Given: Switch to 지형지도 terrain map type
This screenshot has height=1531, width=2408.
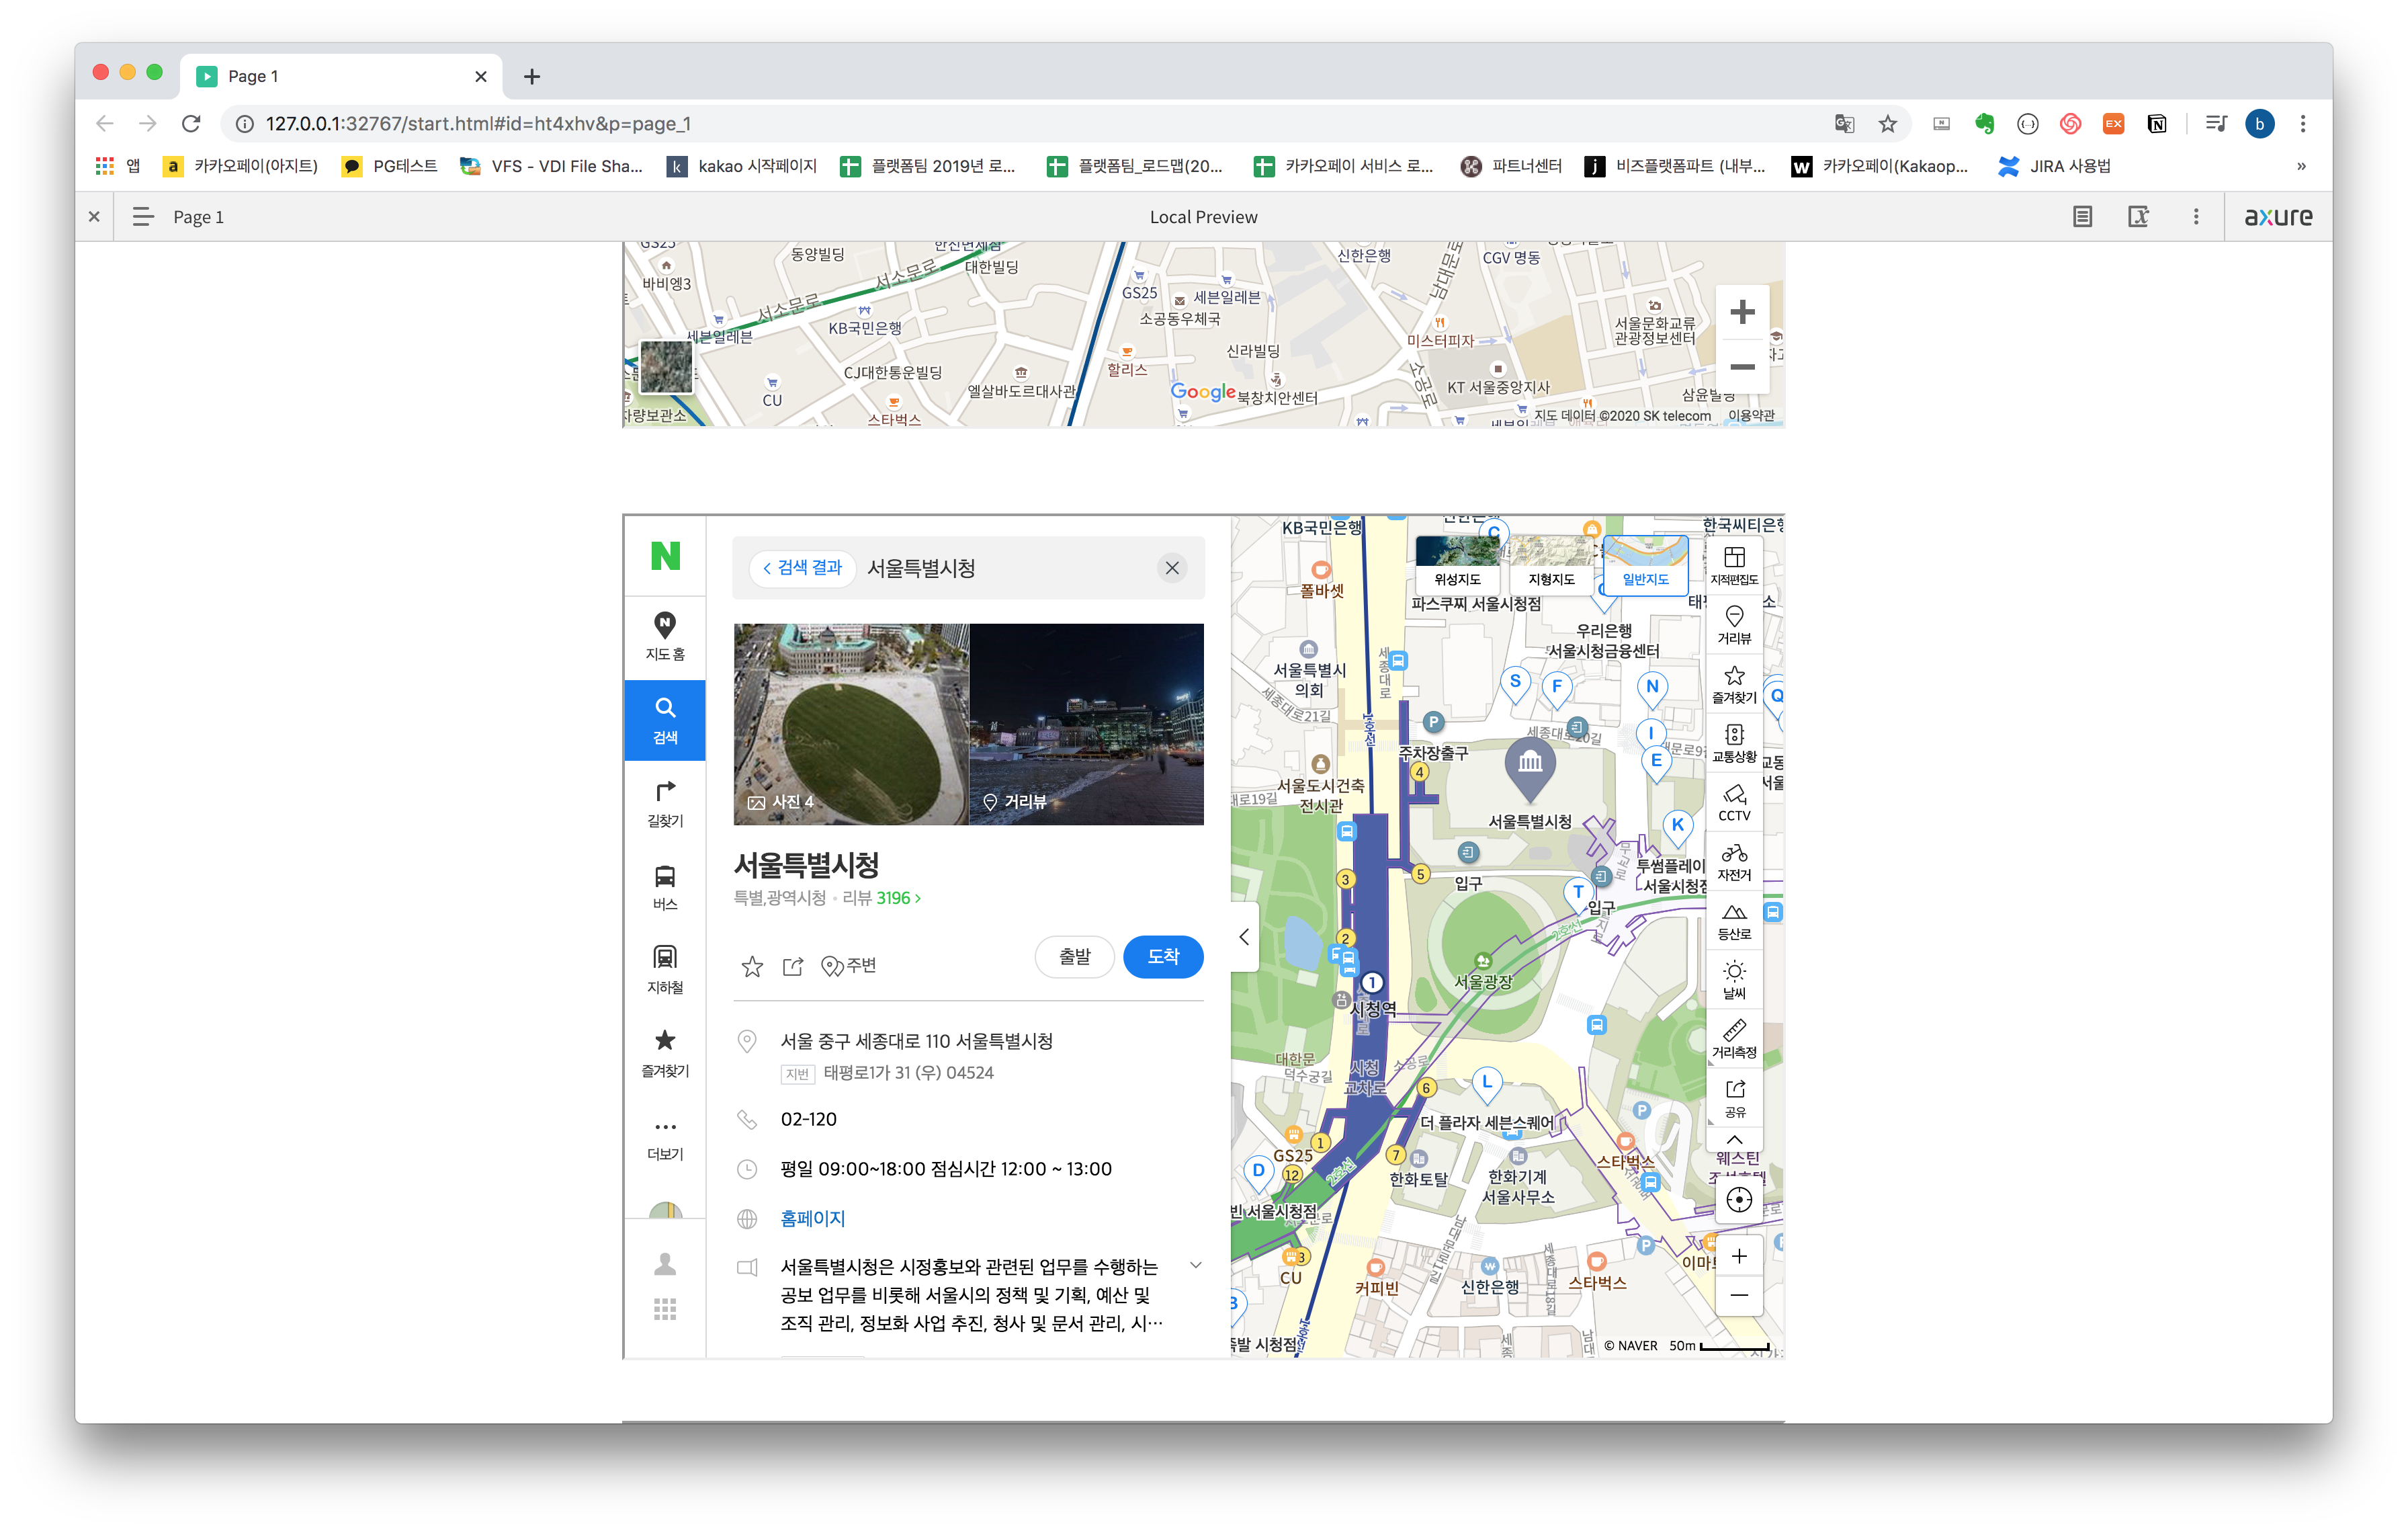Looking at the screenshot, I should pos(1551,564).
